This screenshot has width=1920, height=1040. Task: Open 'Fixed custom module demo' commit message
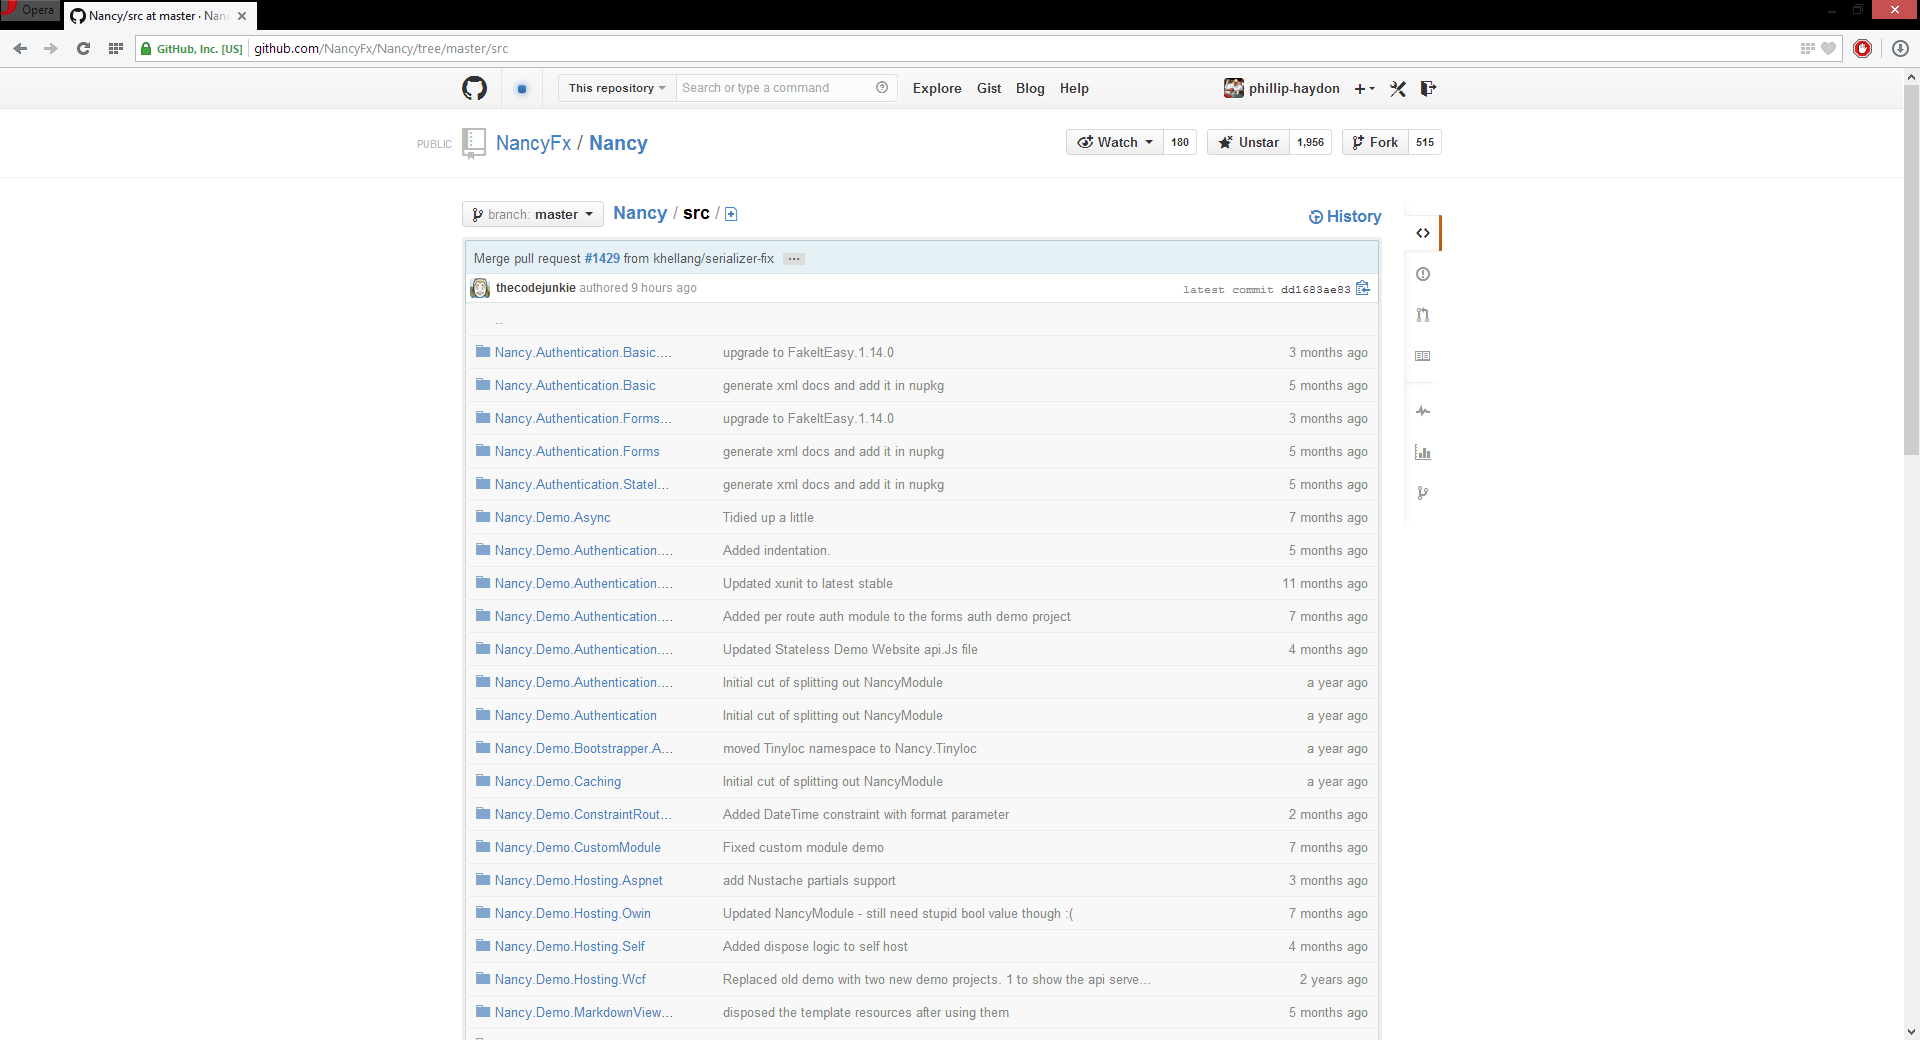click(803, 847)
